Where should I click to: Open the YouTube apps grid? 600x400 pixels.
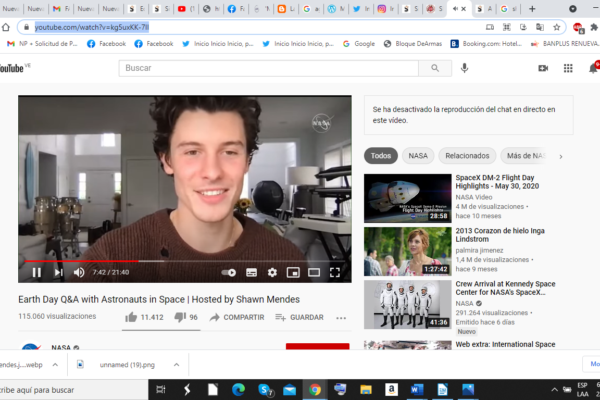click(568, 68)
